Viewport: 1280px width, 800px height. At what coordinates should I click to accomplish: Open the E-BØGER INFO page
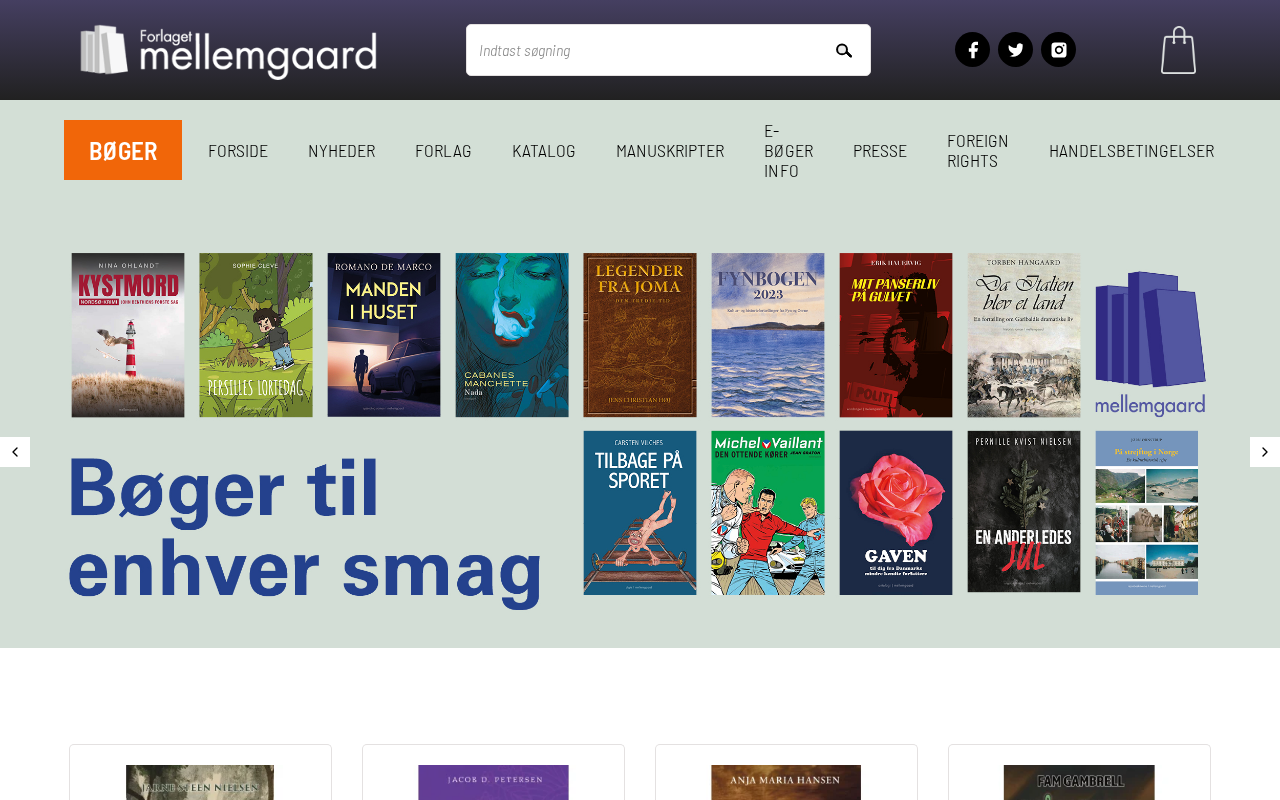pyautogui.click(x=788, y=150)
